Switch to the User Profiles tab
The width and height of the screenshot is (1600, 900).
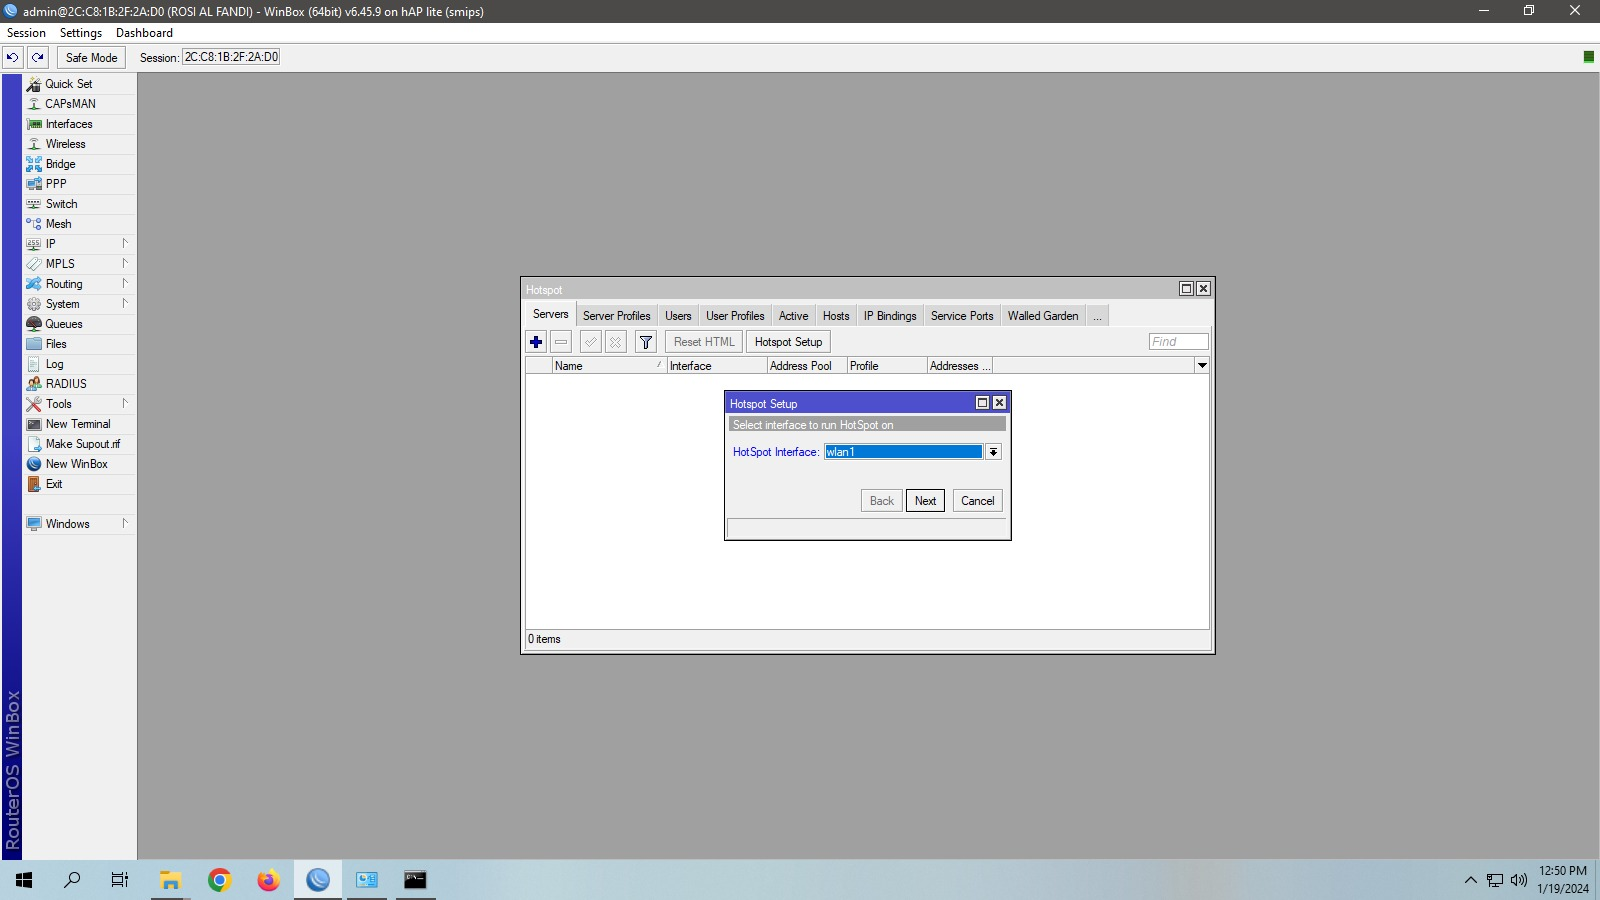[735, 316]
